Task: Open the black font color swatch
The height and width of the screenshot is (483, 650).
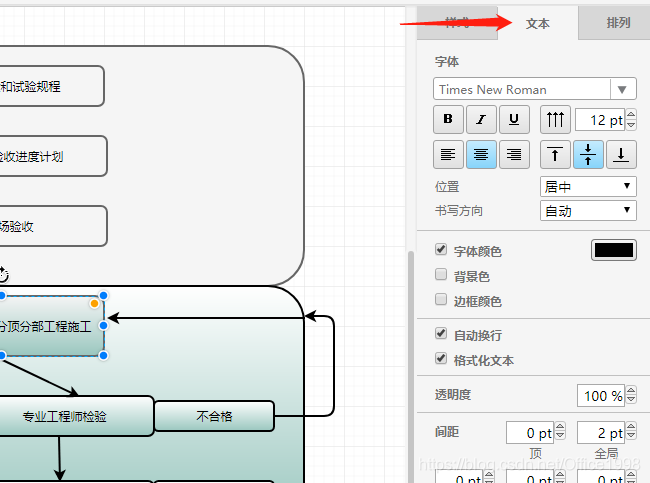Action: [x=614, y=250]
